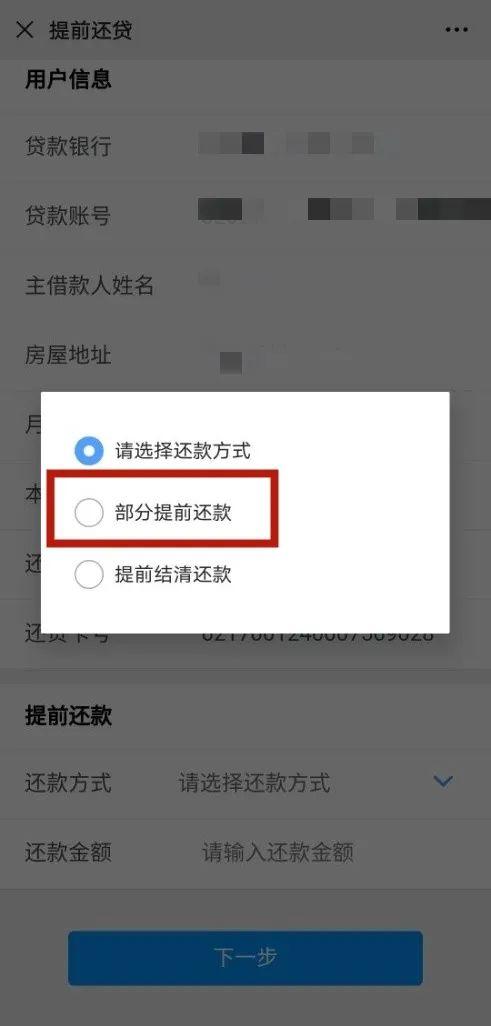Select the 贷款银行 row
Image resolution: width=491 pixels, height=1026 pixels.
tap(246, 145)
